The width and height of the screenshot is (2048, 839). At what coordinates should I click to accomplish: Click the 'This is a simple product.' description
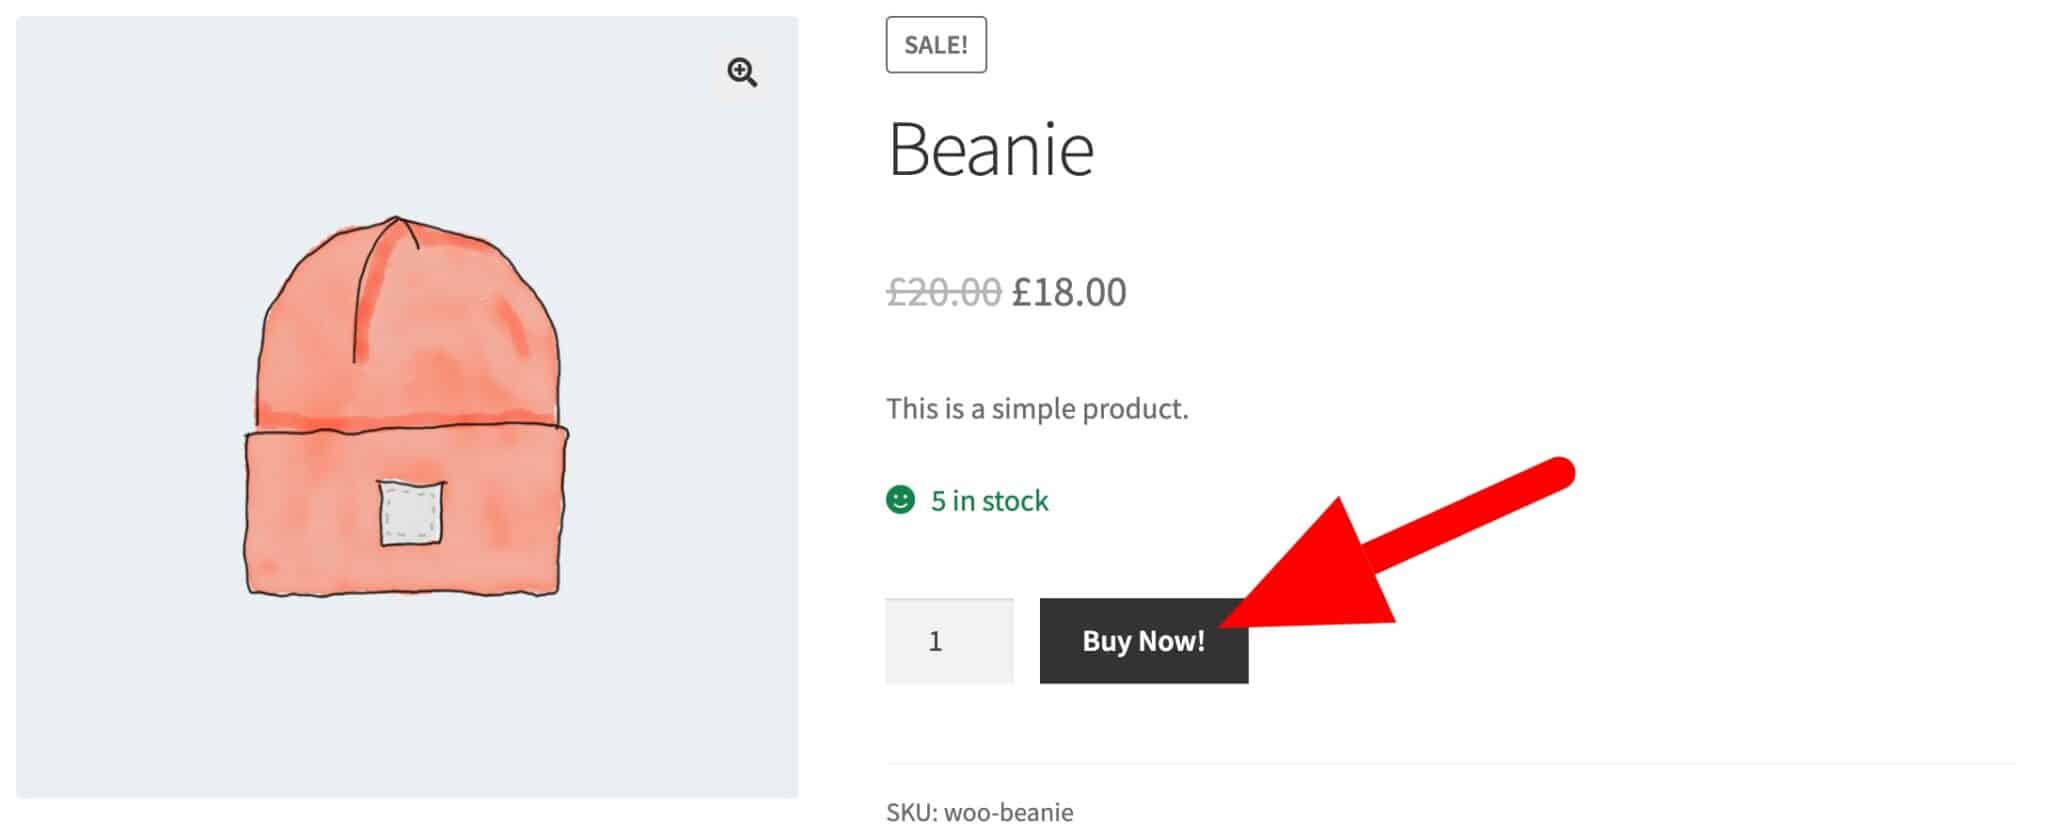[x=1037, y=409]
